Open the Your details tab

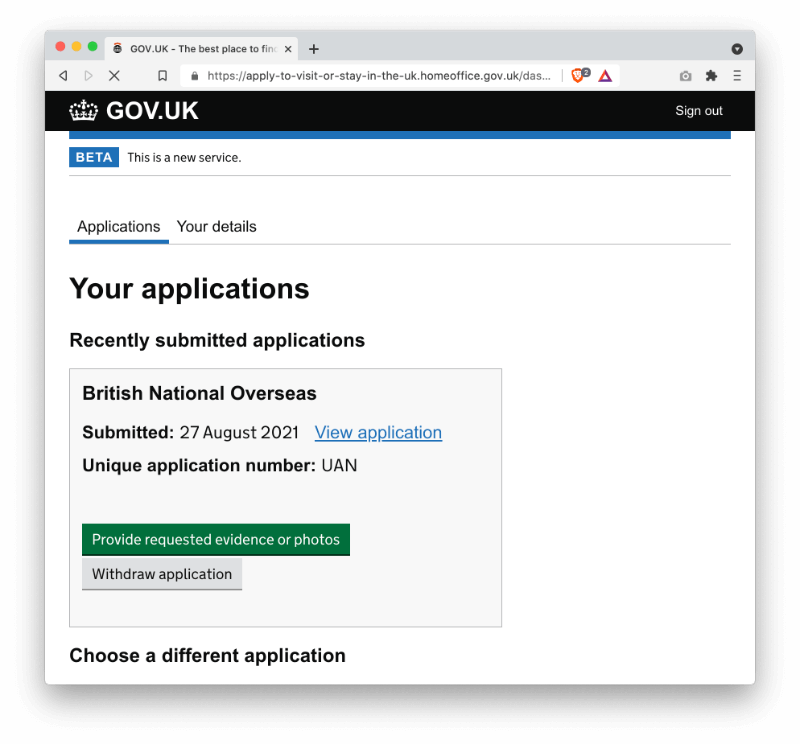(216, 227)
